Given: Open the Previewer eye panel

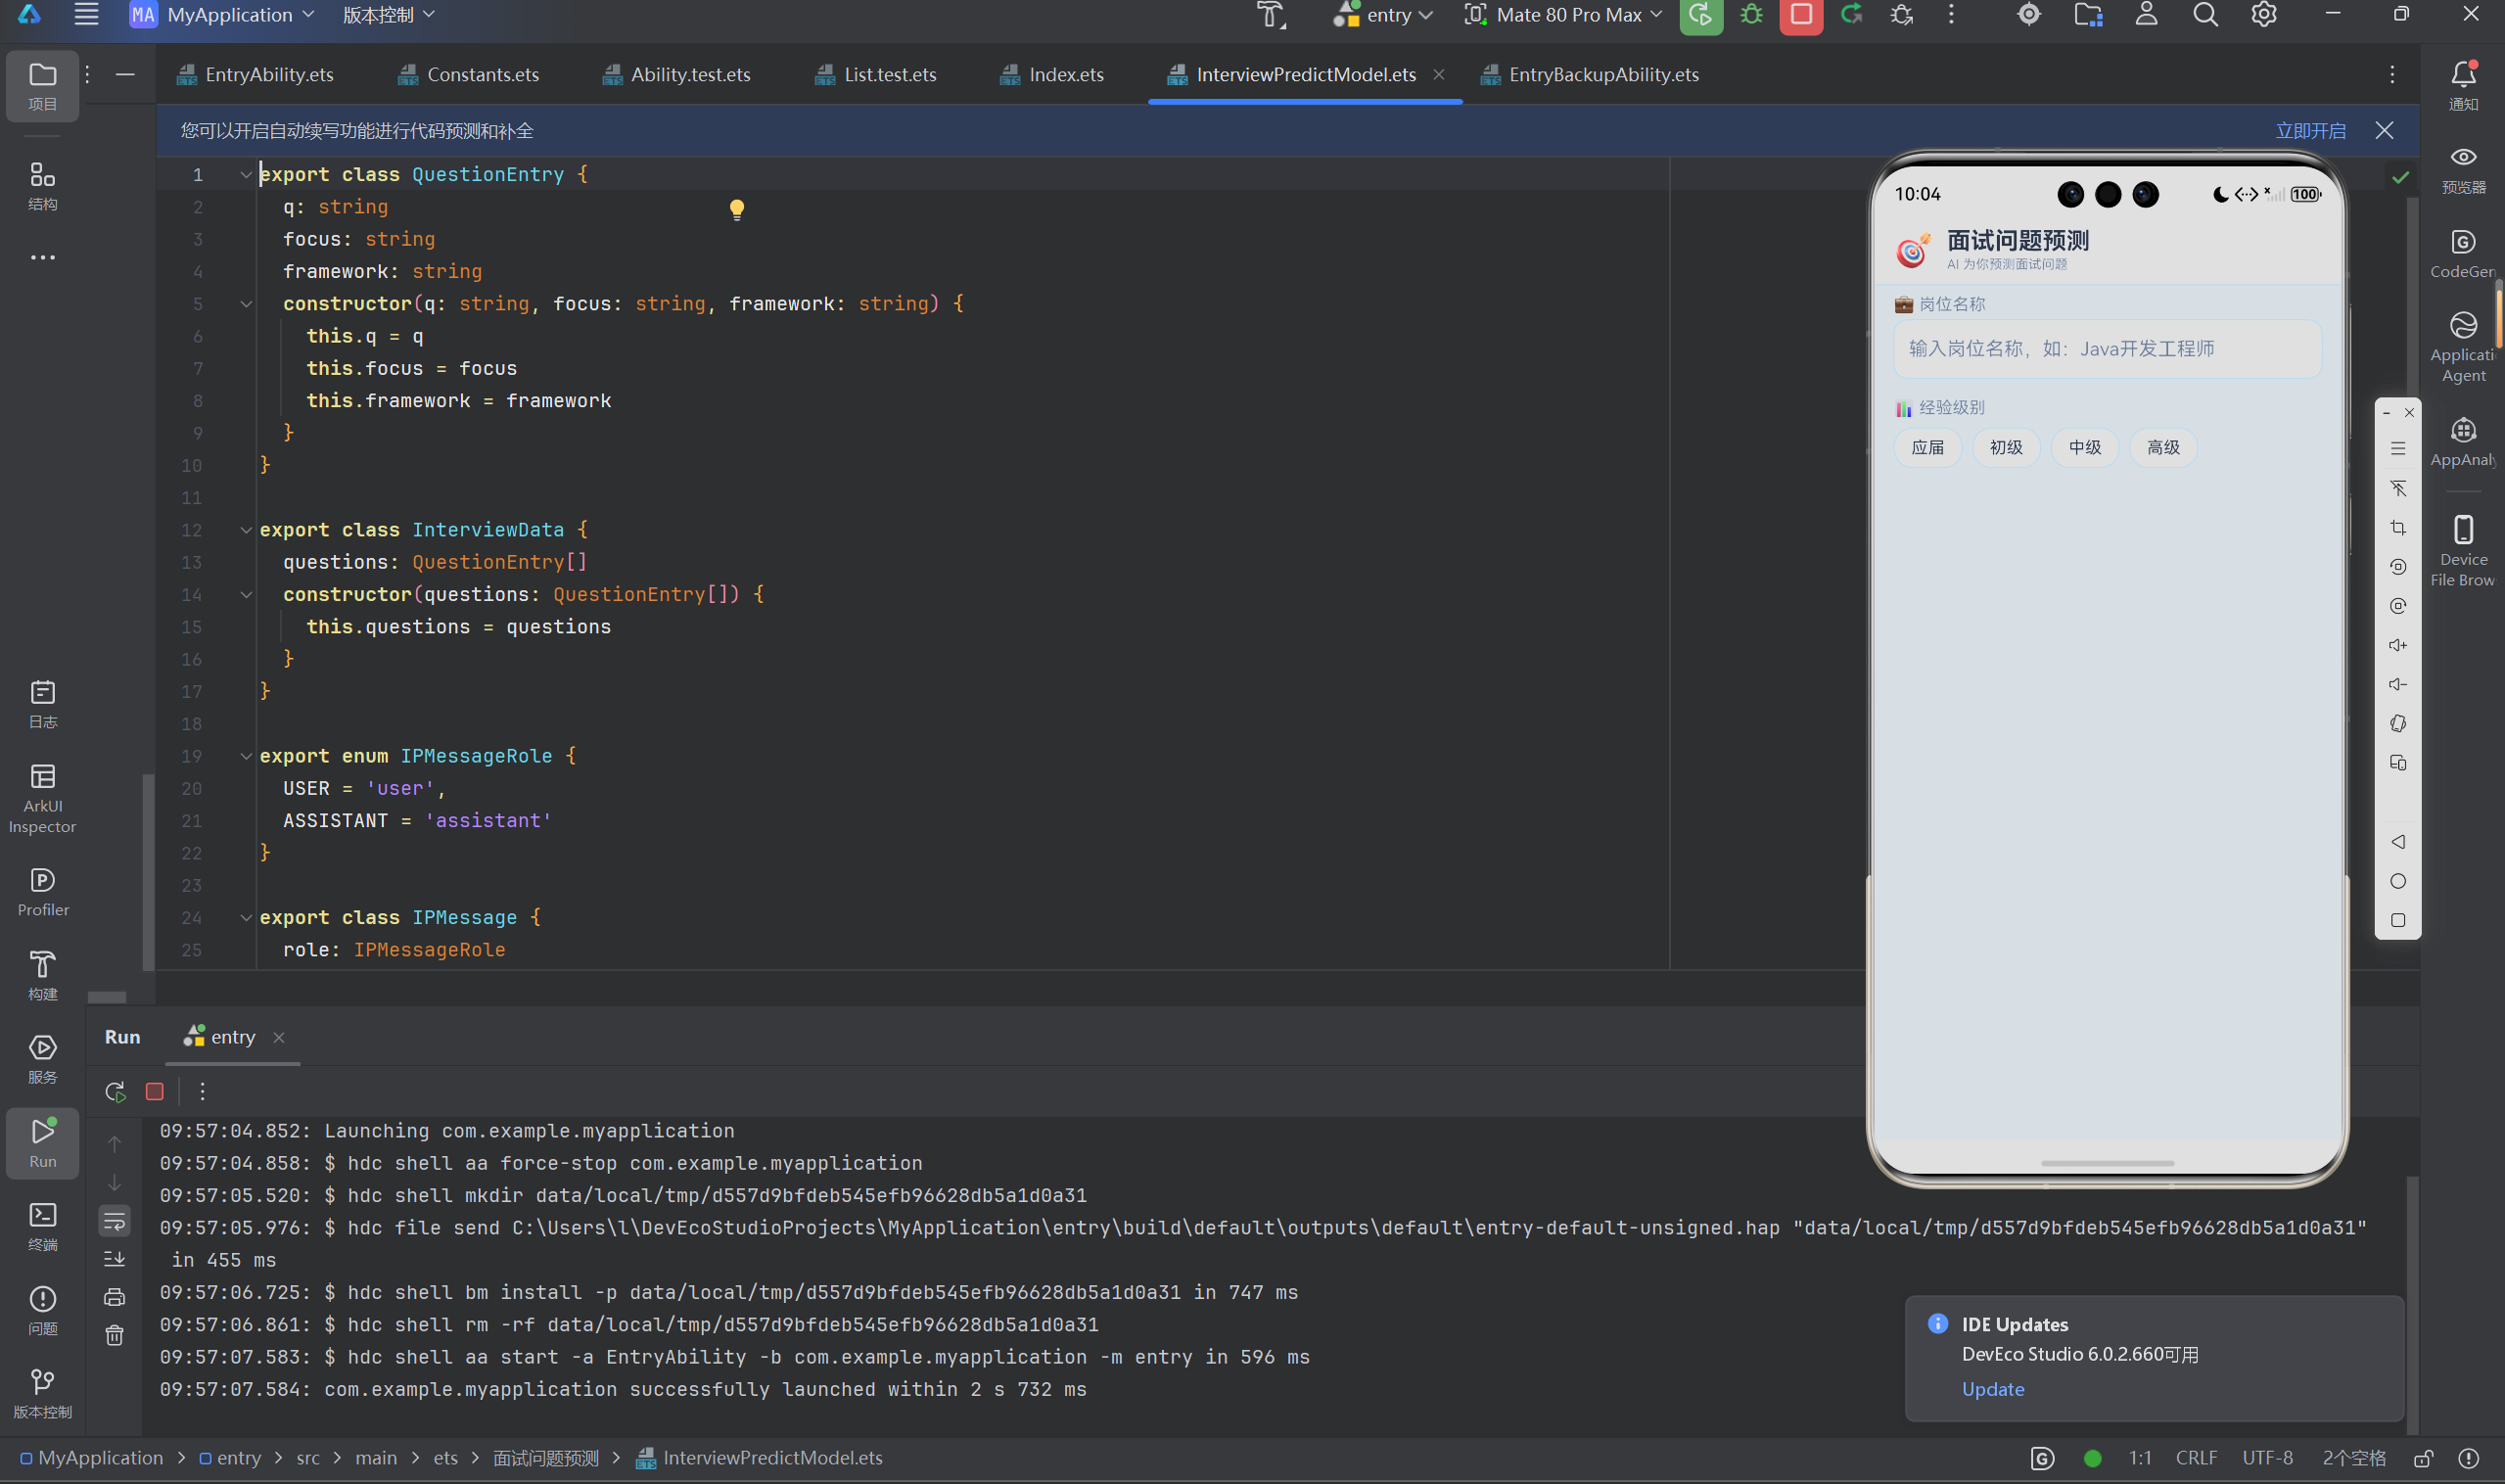Looking at the screenshot, I should pos(2463,169).
